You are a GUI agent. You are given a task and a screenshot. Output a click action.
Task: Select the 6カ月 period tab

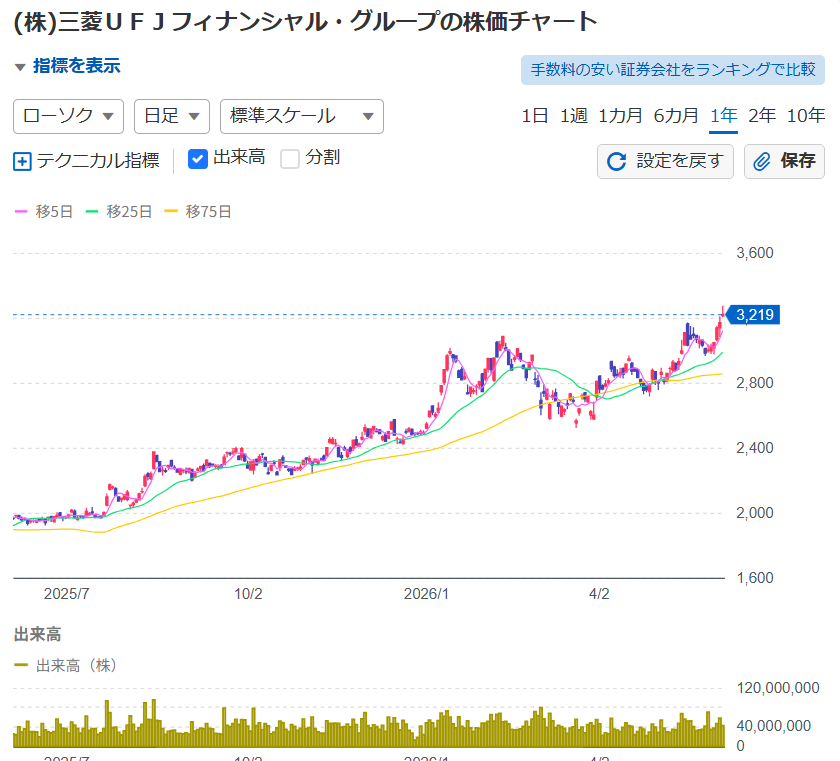tap(676, 116)
